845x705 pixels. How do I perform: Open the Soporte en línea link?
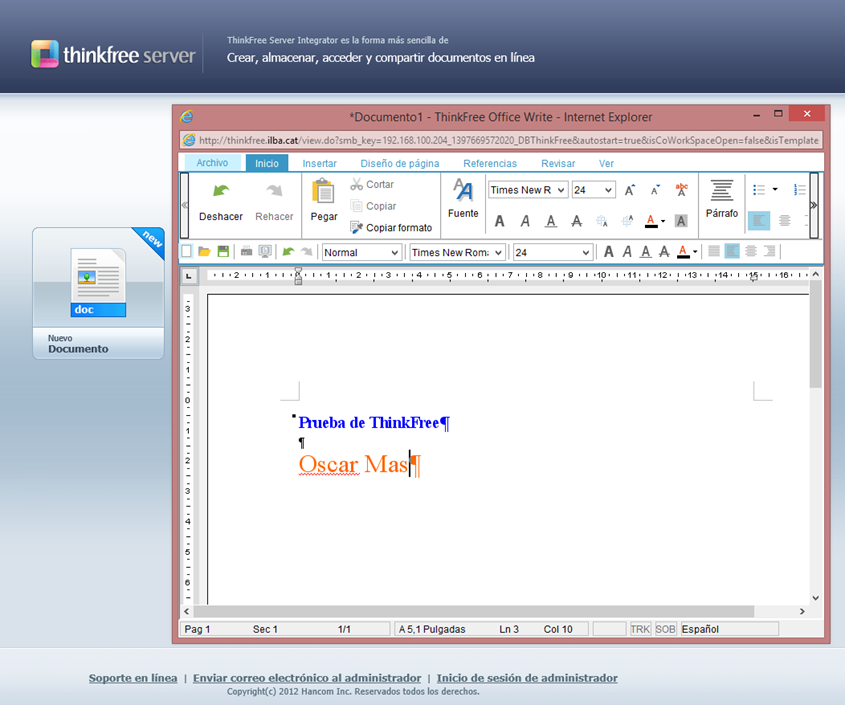[x=133, y=678]
